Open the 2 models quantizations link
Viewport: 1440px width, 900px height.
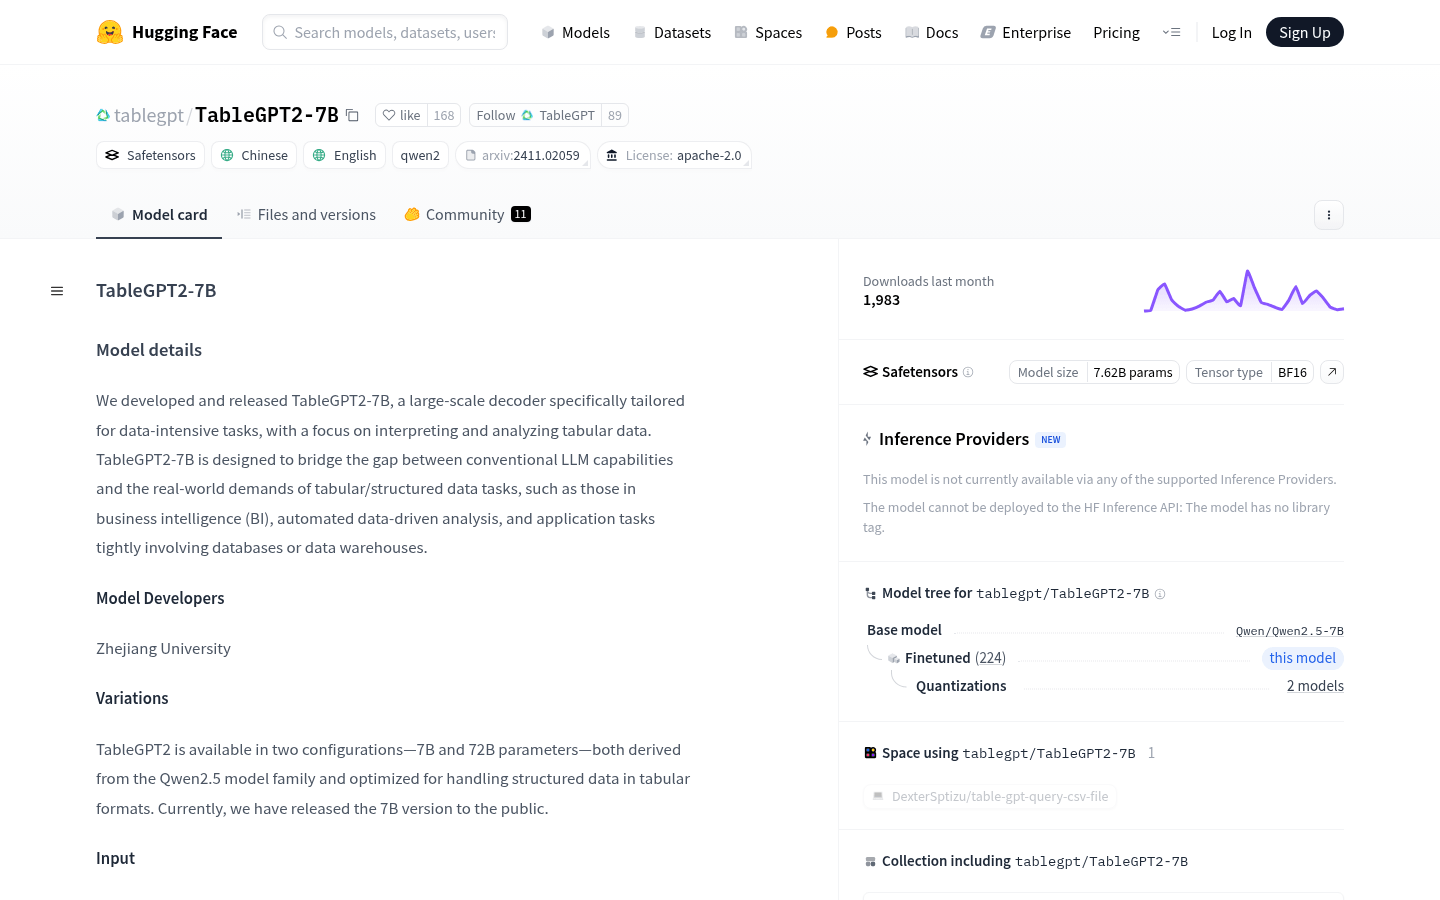pyautogui.click(x=1314, y=686)
